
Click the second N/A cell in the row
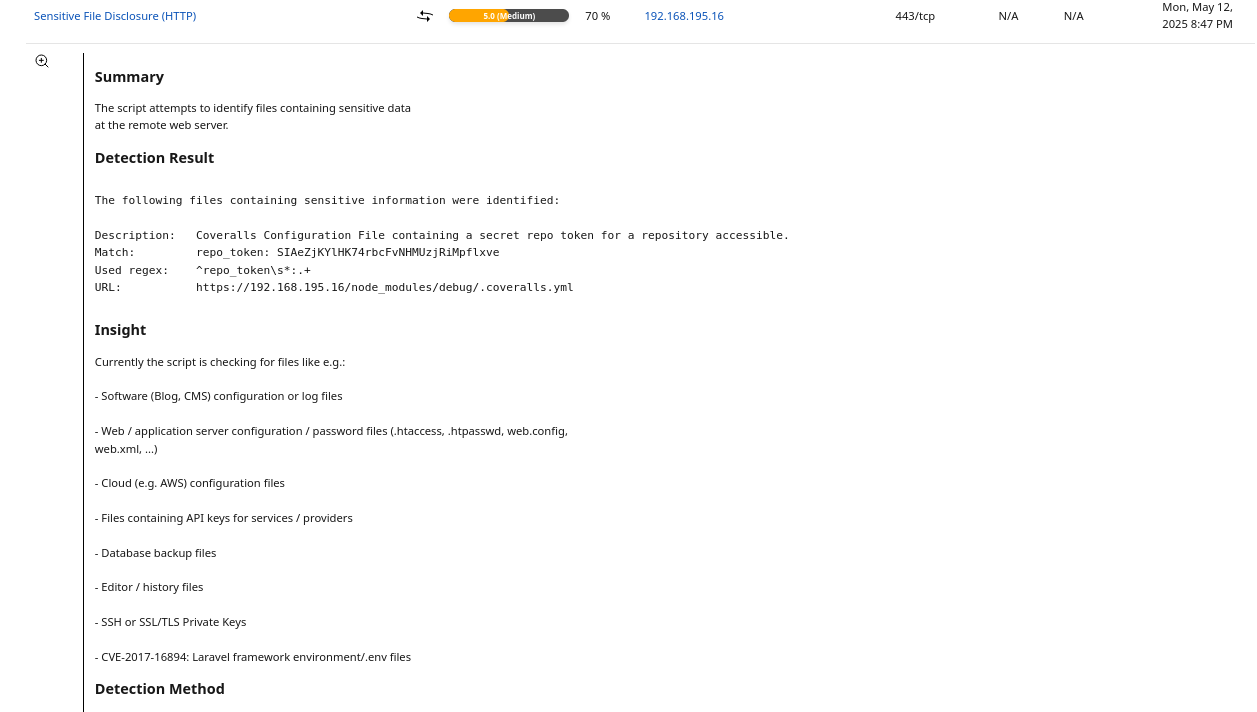click(x=1073, y=16)
